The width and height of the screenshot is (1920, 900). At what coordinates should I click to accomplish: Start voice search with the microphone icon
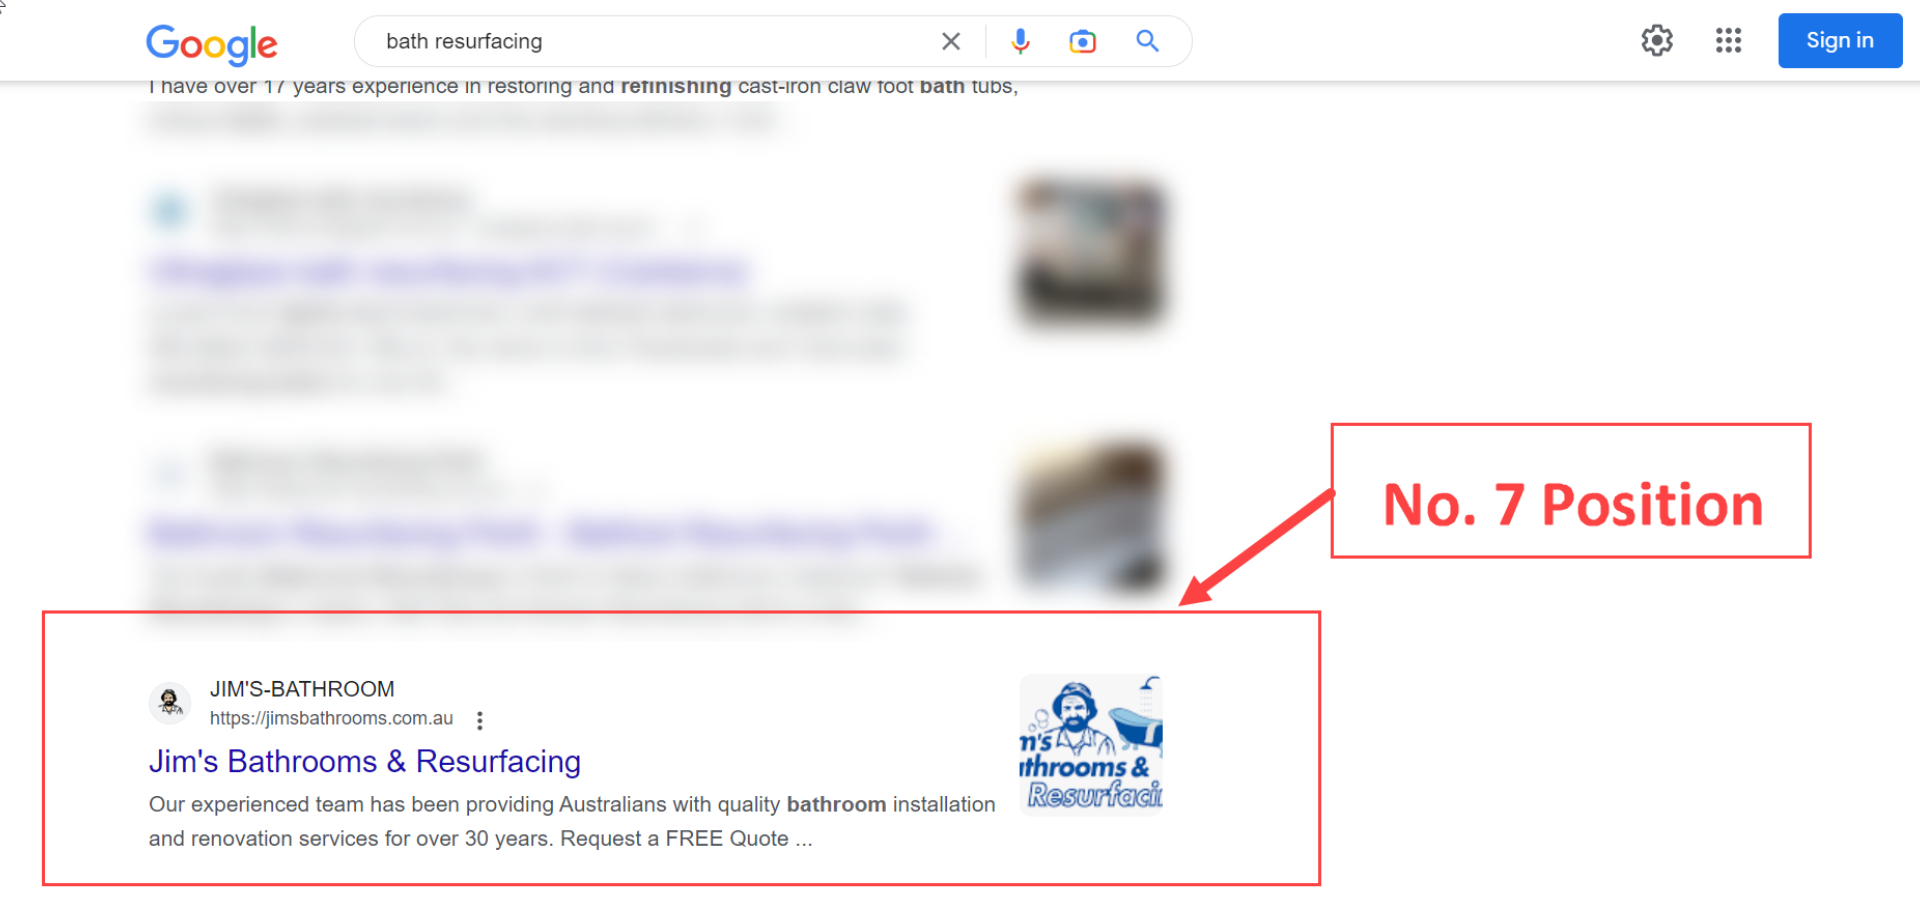tap(1019, 41)
